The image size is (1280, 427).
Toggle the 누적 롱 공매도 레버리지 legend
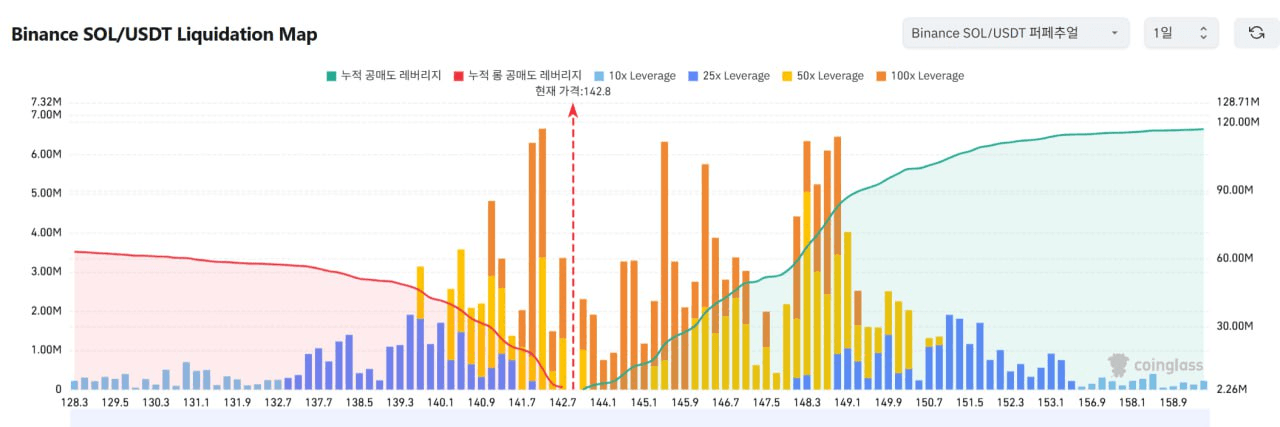[x=517, y=76]
